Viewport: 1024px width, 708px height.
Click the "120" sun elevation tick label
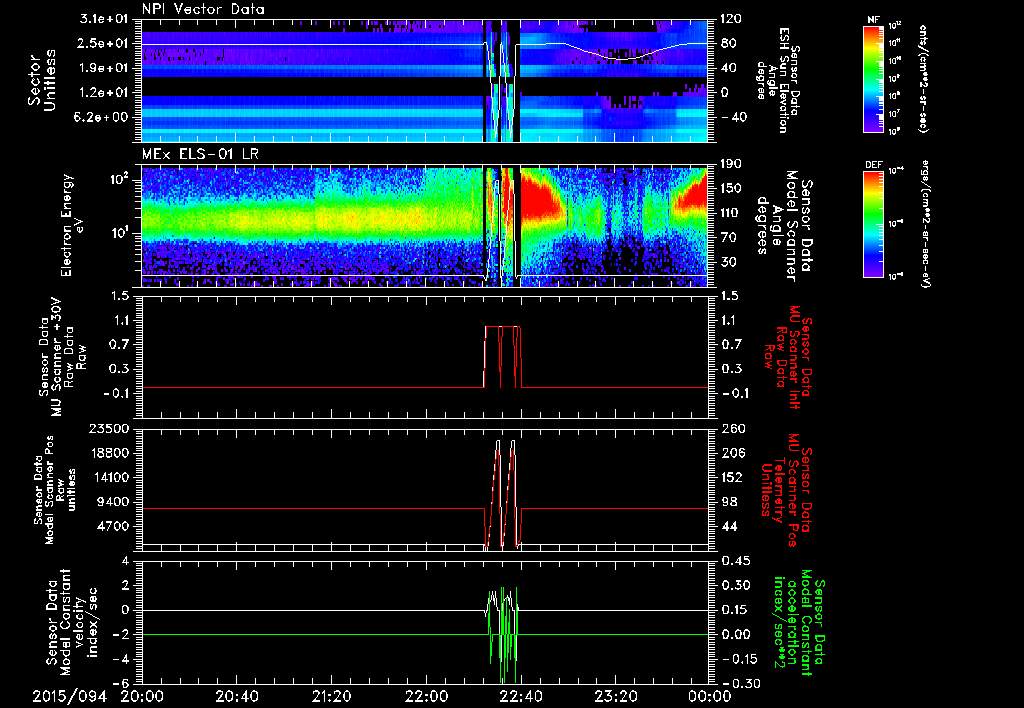tap(731, 19)
